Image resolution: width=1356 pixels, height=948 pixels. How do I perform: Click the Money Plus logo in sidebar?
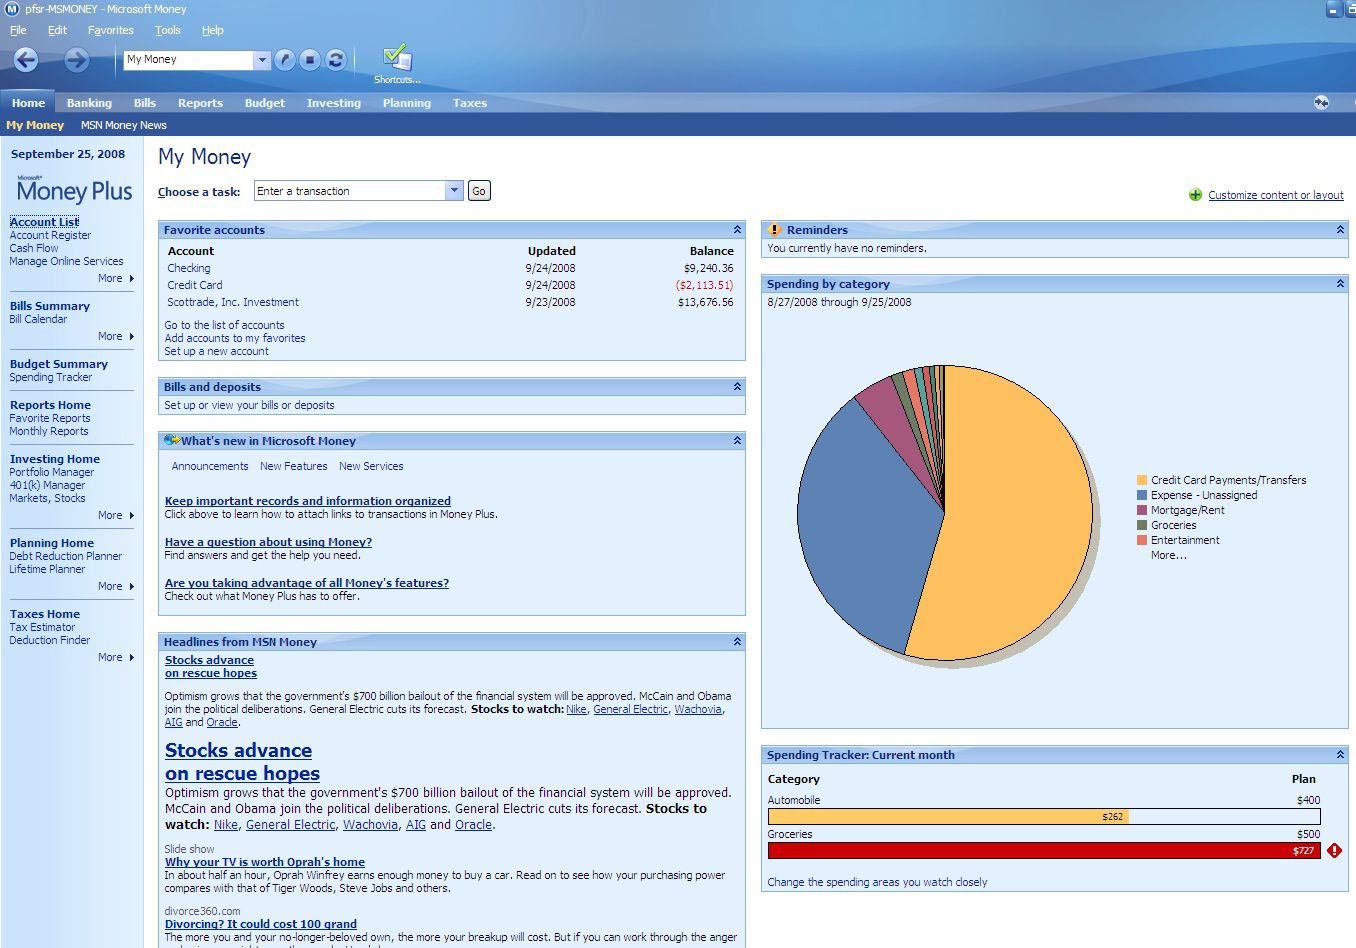point(74,189)
